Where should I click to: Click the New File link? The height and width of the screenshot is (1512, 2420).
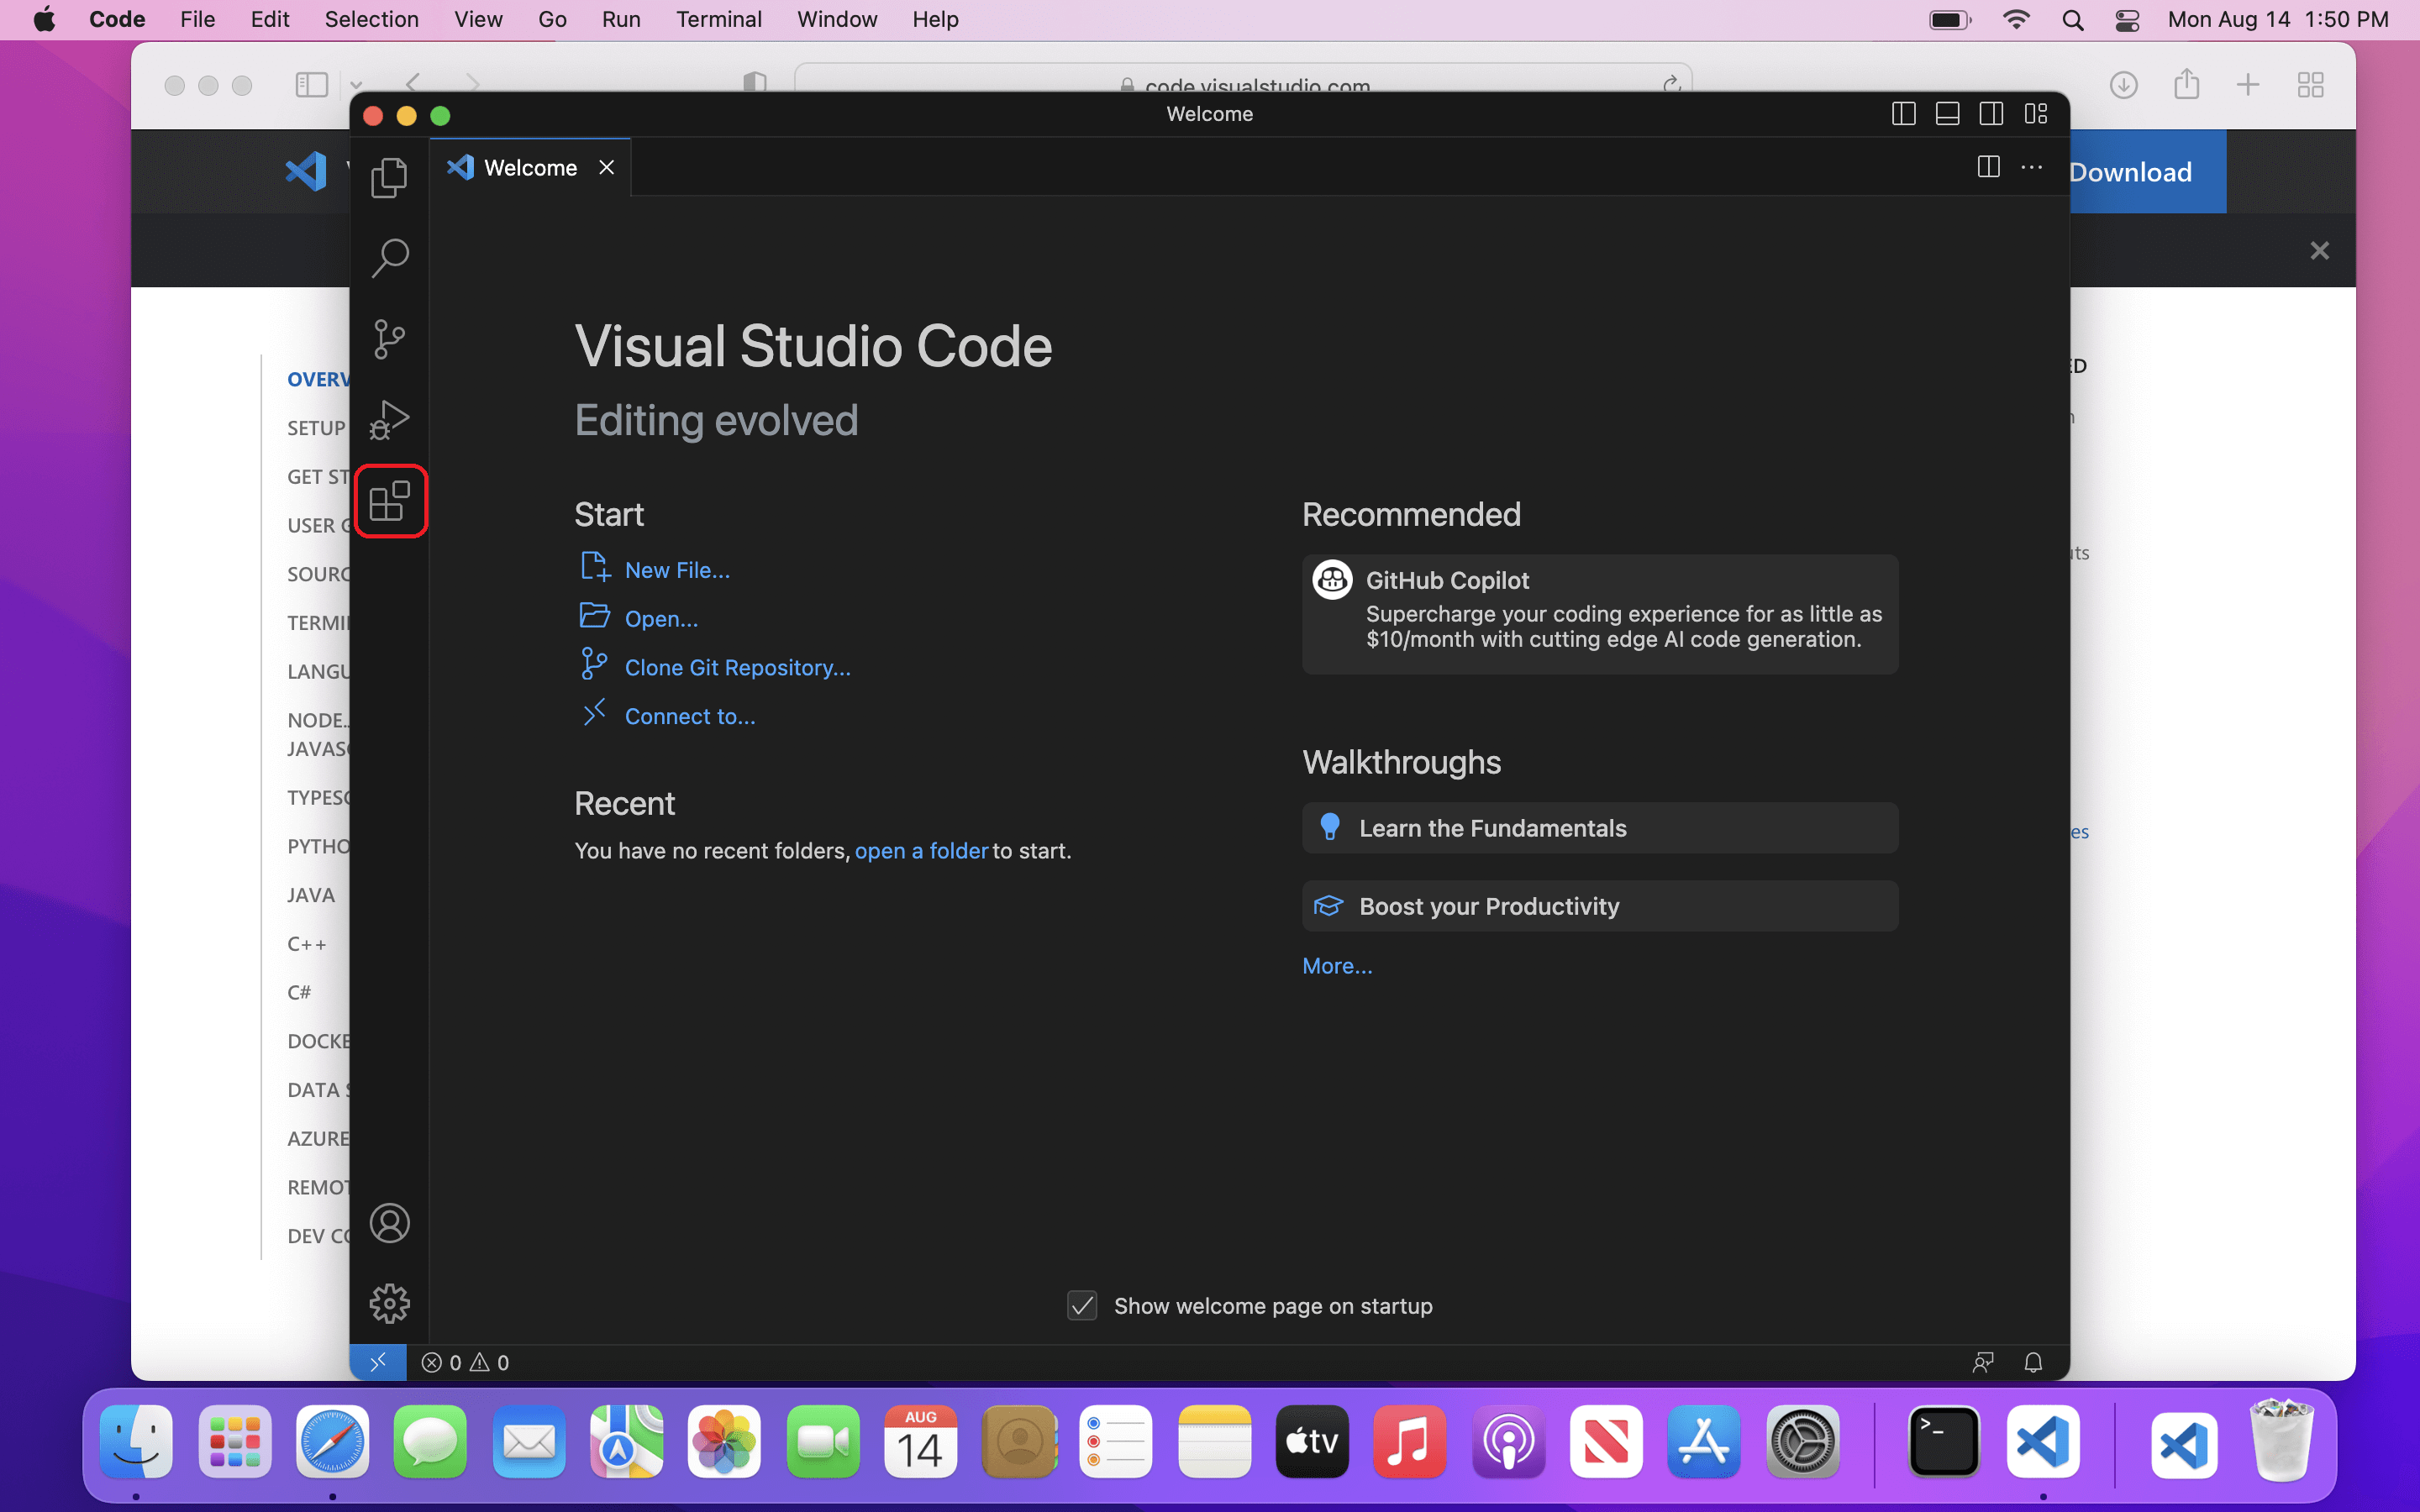tap(677, 570)
